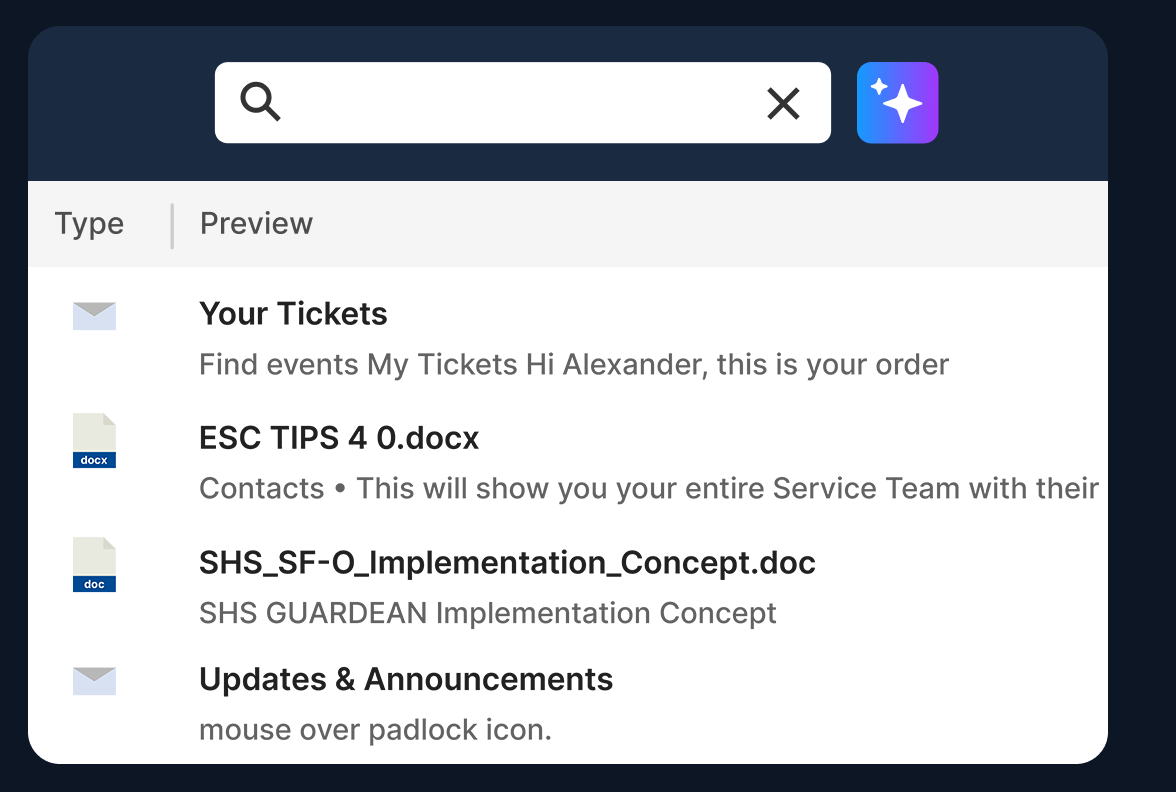The image size is (1176, 792).
Task: Click the email icon beside Updates & Announcements
Action: [x=94, y=681]
